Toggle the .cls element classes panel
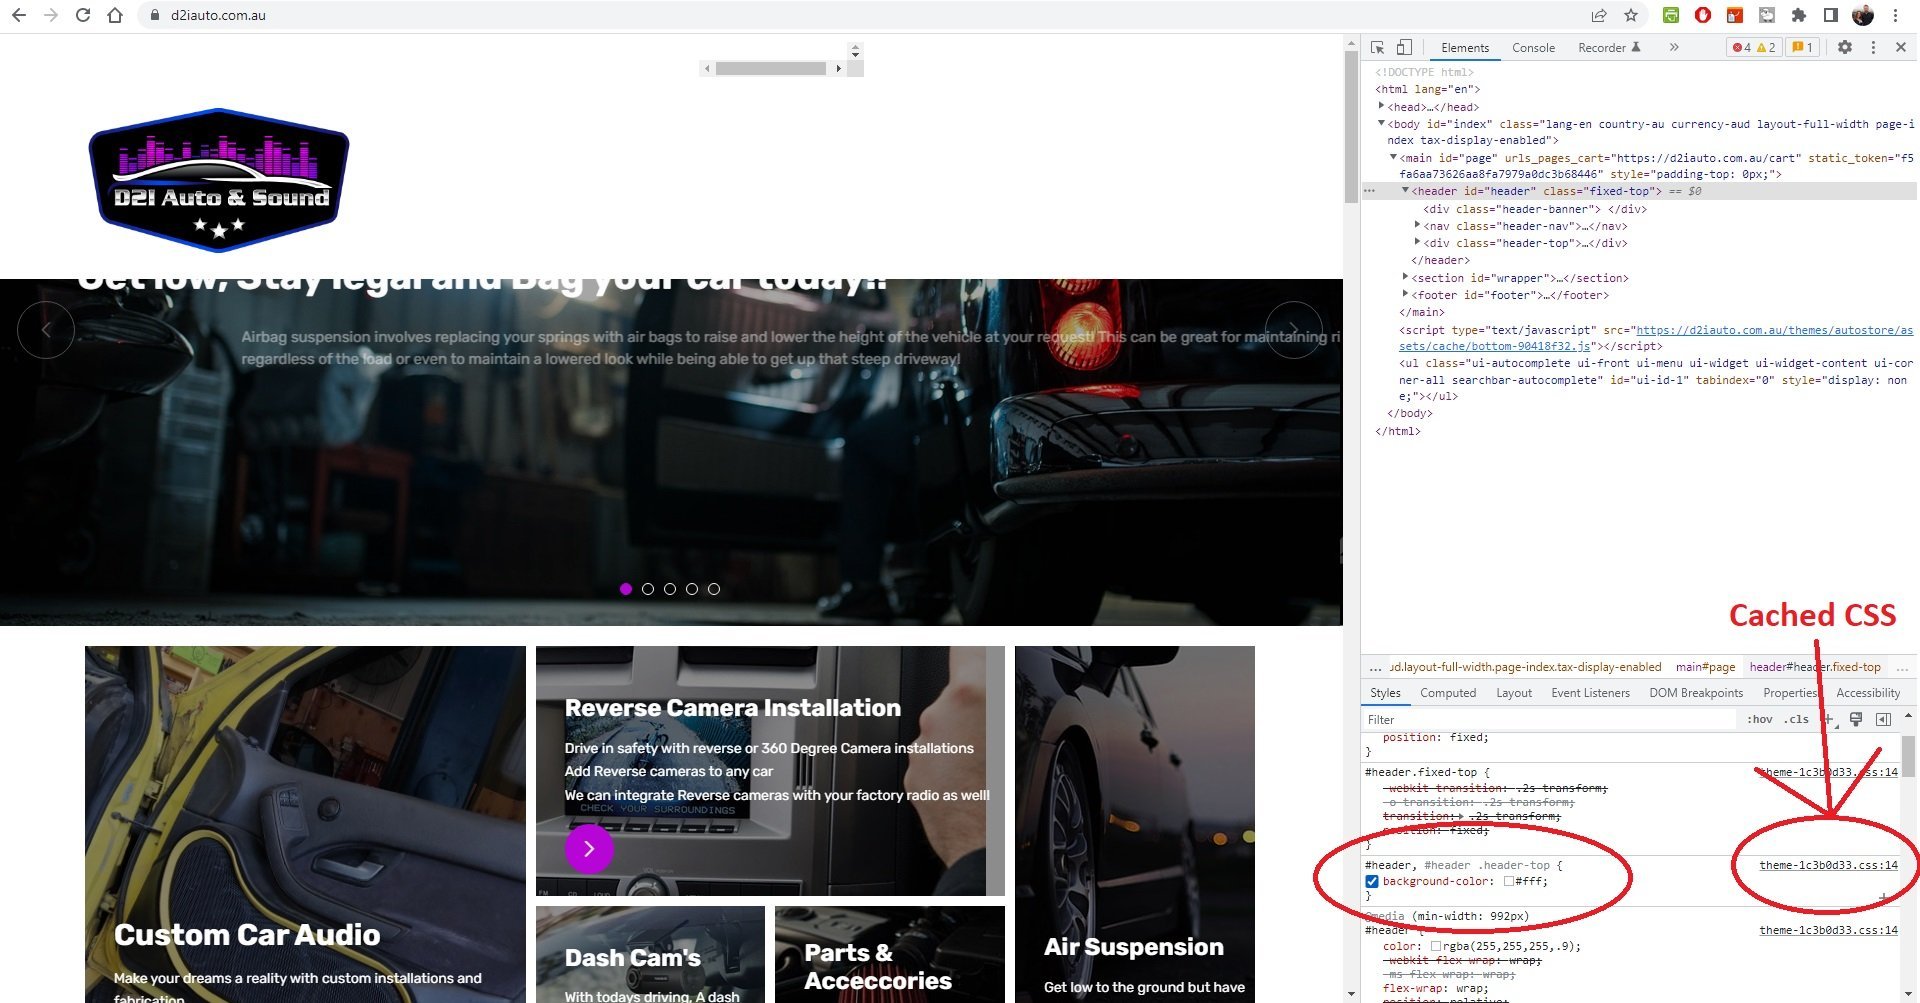This screenshot has height=1003, width=1920. pos(1798,719)
